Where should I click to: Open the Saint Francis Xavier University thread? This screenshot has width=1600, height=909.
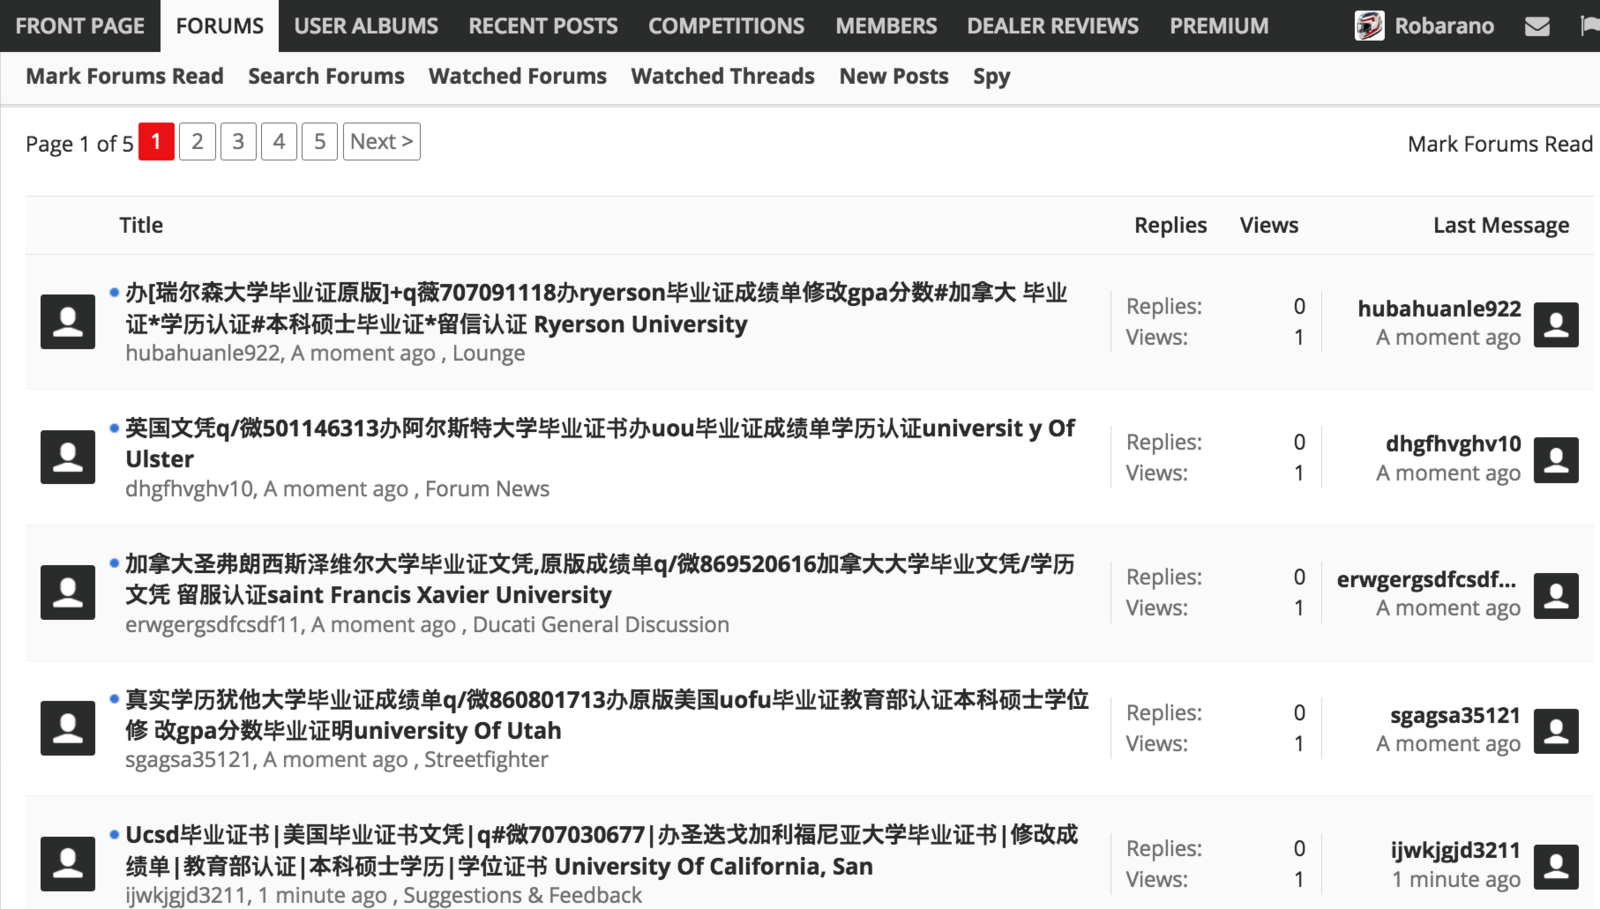(600, 579)
